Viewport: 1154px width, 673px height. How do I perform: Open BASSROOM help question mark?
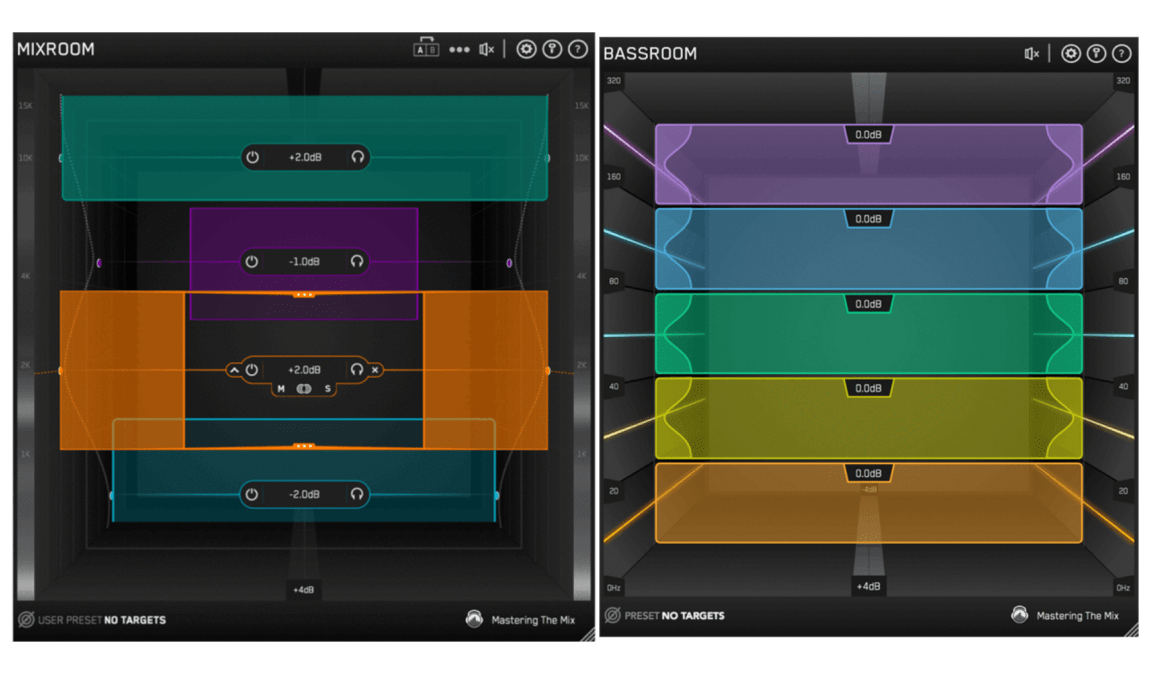pyautogui.click(x=1122, y=53)
